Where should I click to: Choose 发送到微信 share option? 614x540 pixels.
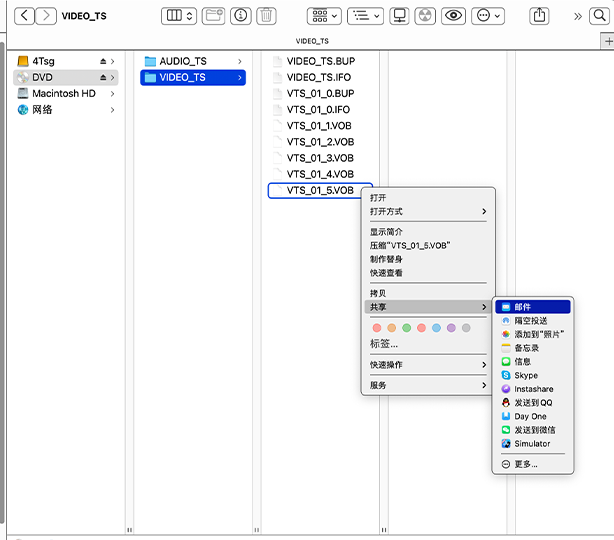(533, 430)
